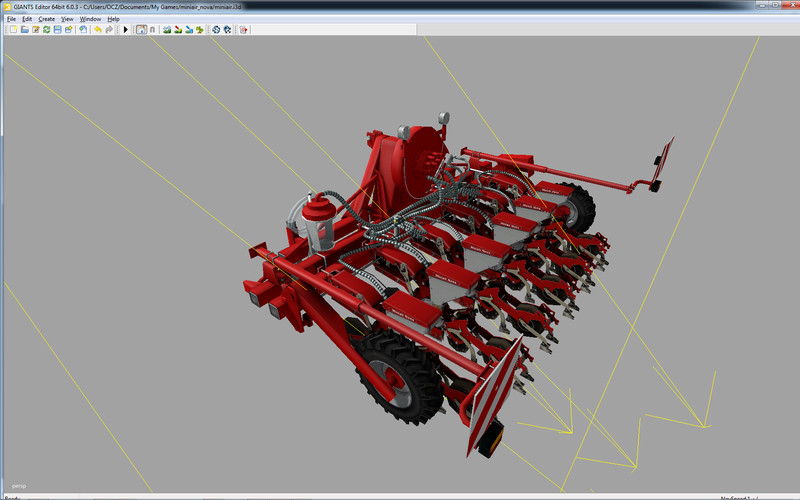This screenshot has width=800, height=500.
Task: Open the Help menu
Action: tap(113, 19)
